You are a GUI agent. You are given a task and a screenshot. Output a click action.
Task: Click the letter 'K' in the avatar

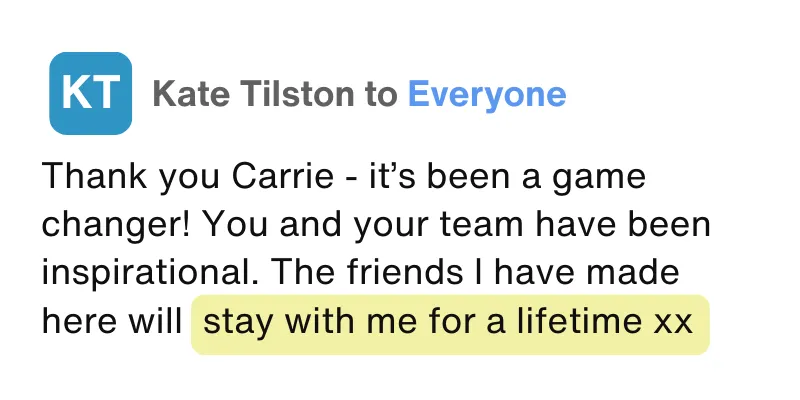click(x=76, y=93)
